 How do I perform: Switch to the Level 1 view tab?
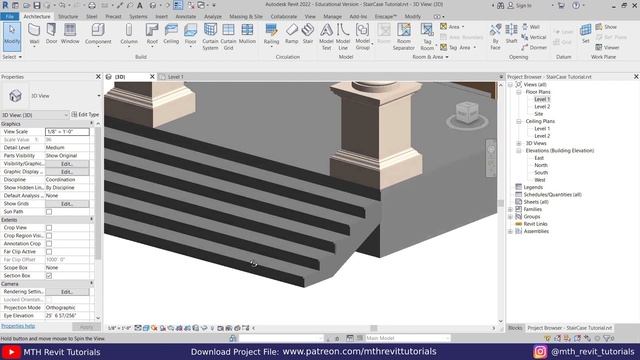click(176, 77)
